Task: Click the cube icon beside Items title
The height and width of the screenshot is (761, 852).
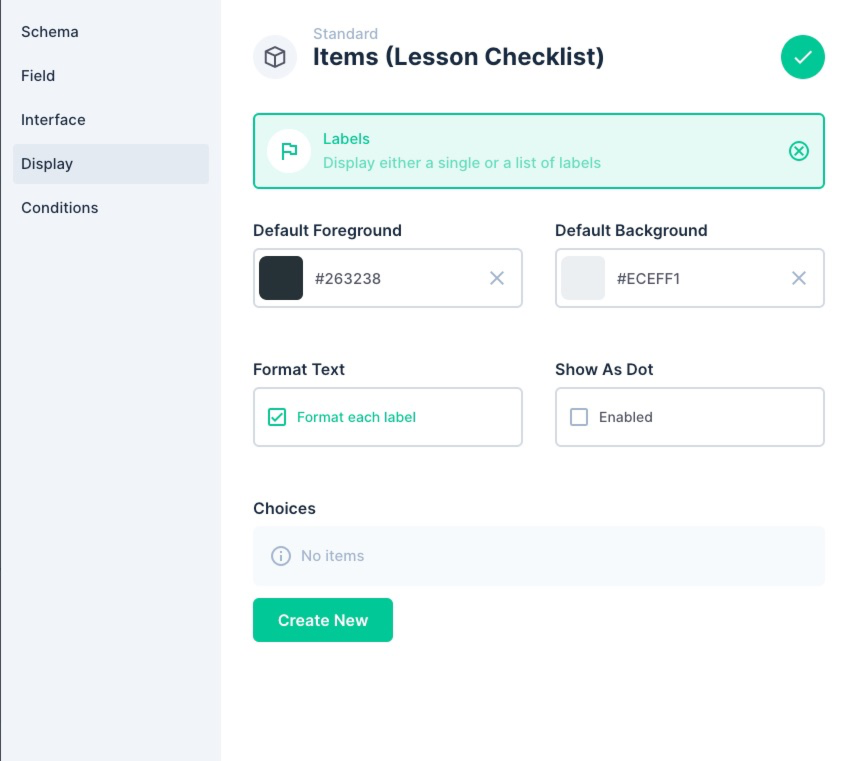Action: (275, 57)
